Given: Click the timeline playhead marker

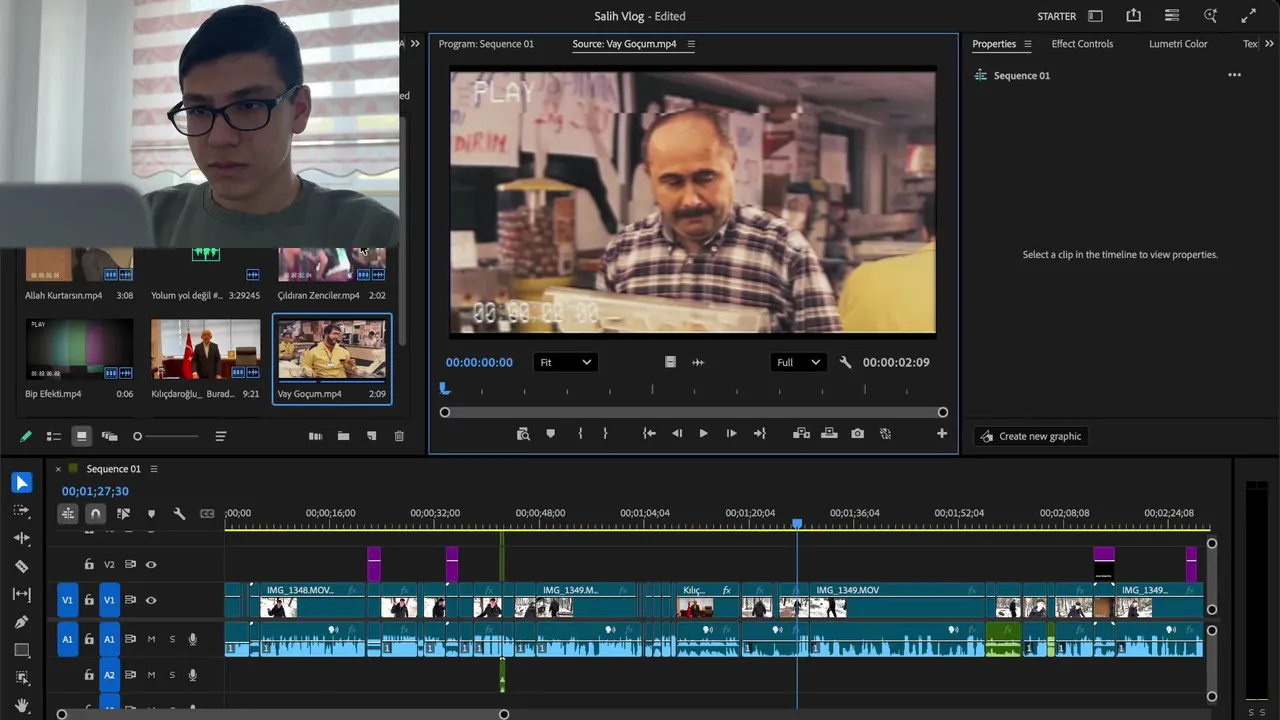Looking at the screenshot, I should (797, 523).
